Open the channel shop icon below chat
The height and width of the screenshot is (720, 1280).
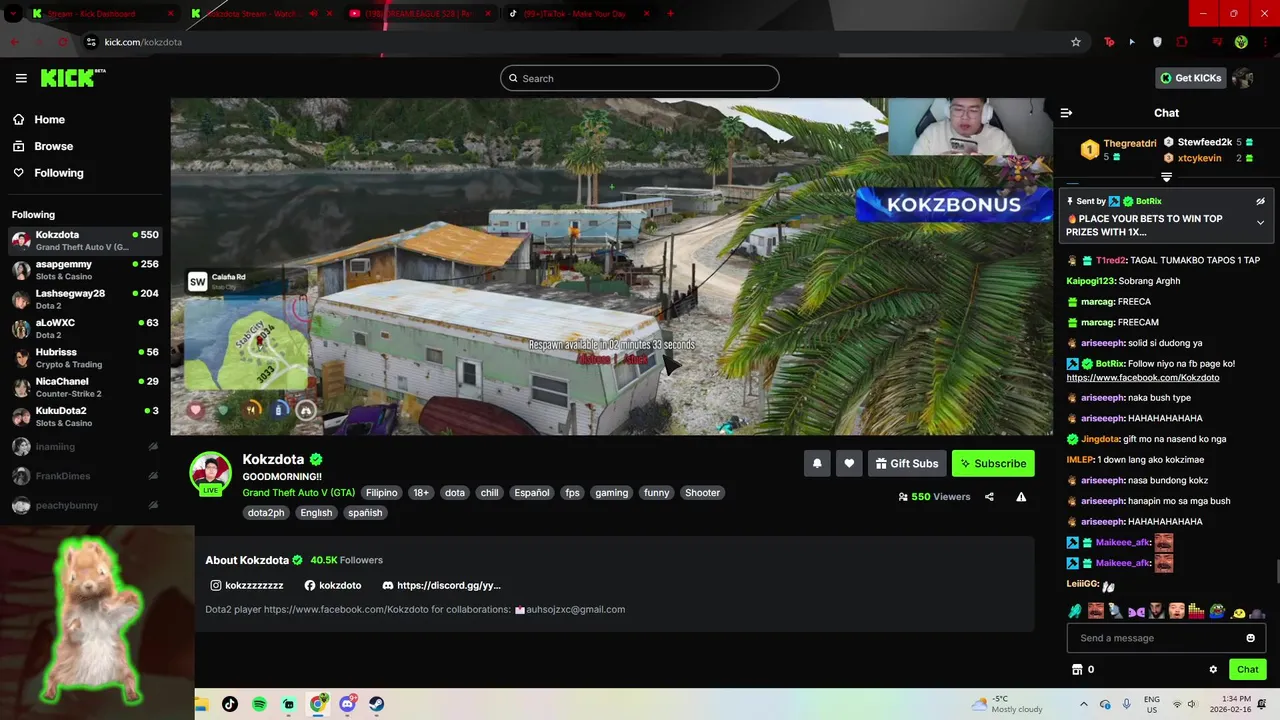(x=1077, y=670)
